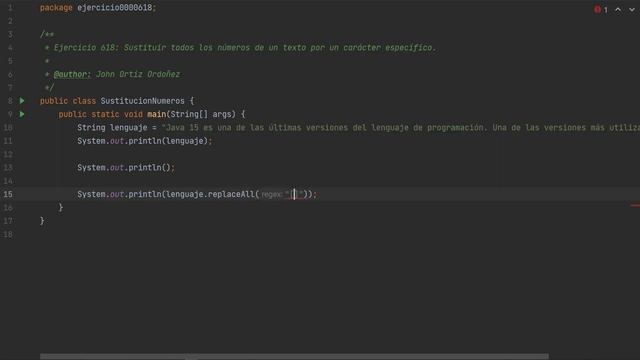Image resolution: width=640 pixels, height=360 pixels.
Task: Click the @author tag in the Javadoc
Action: [x=72, y=74]
